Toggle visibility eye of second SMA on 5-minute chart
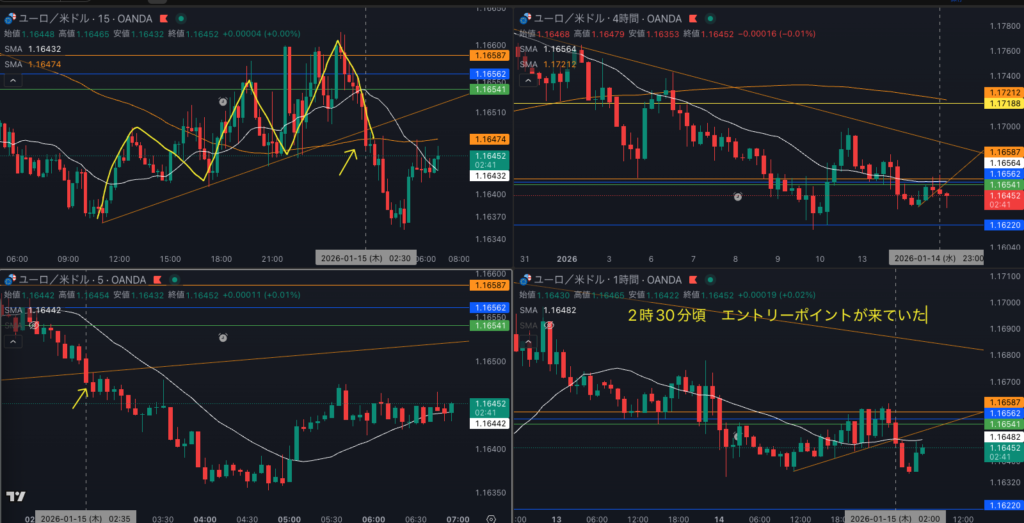This screenshot has width=1024, height=523. (35, 325)
